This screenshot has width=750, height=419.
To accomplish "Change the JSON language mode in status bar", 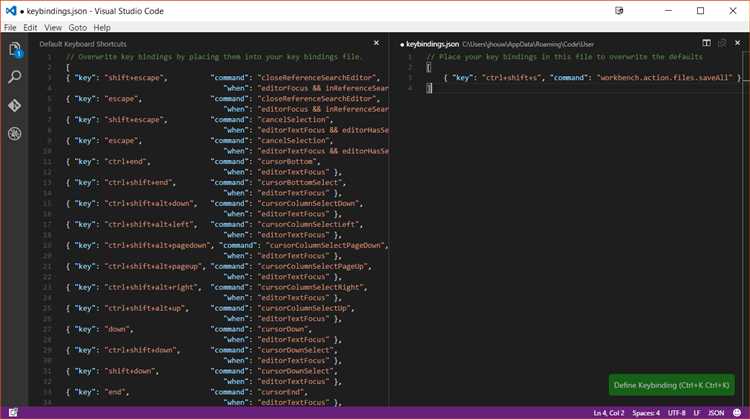I will coord(714,412).
